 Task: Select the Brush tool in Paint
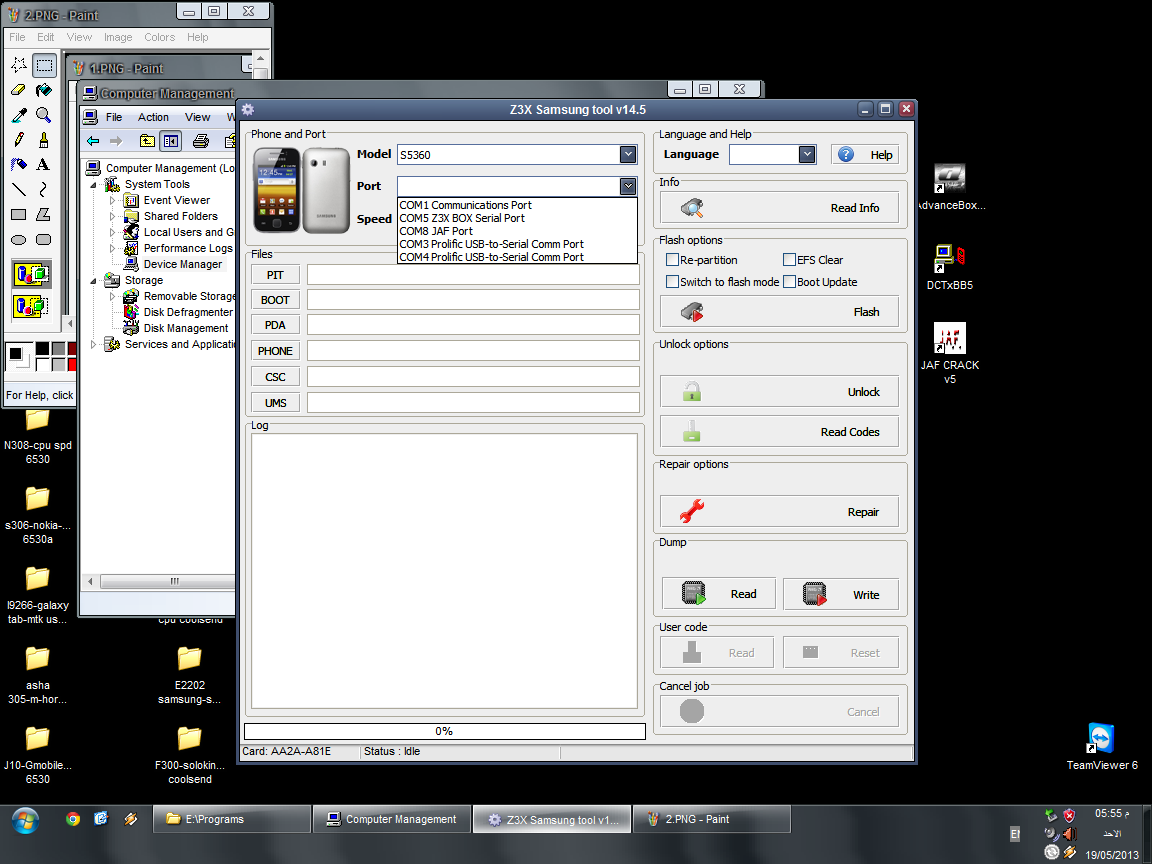point(44,140)
